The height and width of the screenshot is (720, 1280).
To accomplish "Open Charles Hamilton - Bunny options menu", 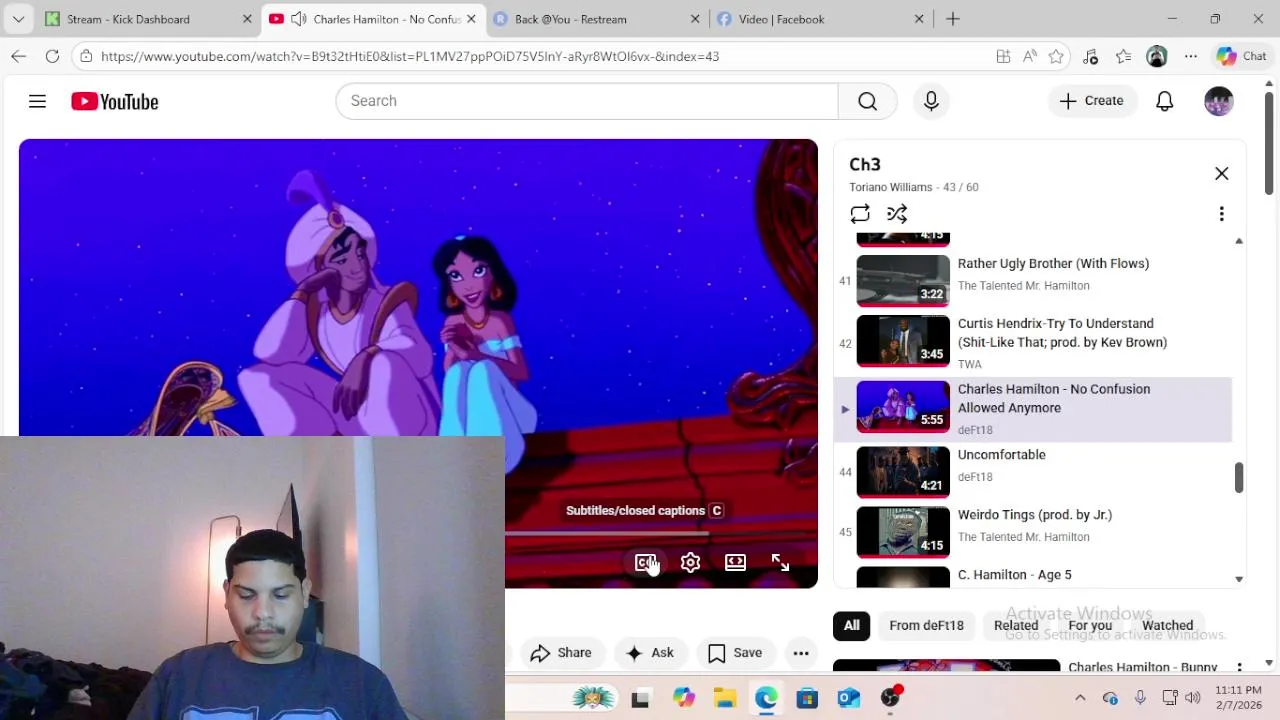I will point(1239,667).
